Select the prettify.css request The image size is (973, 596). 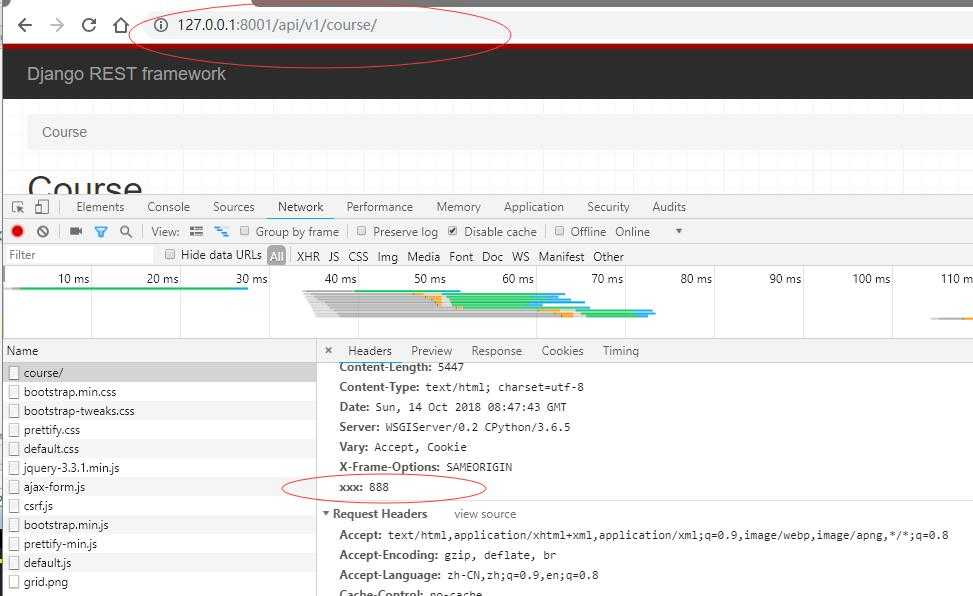click(x=160, y=430)
